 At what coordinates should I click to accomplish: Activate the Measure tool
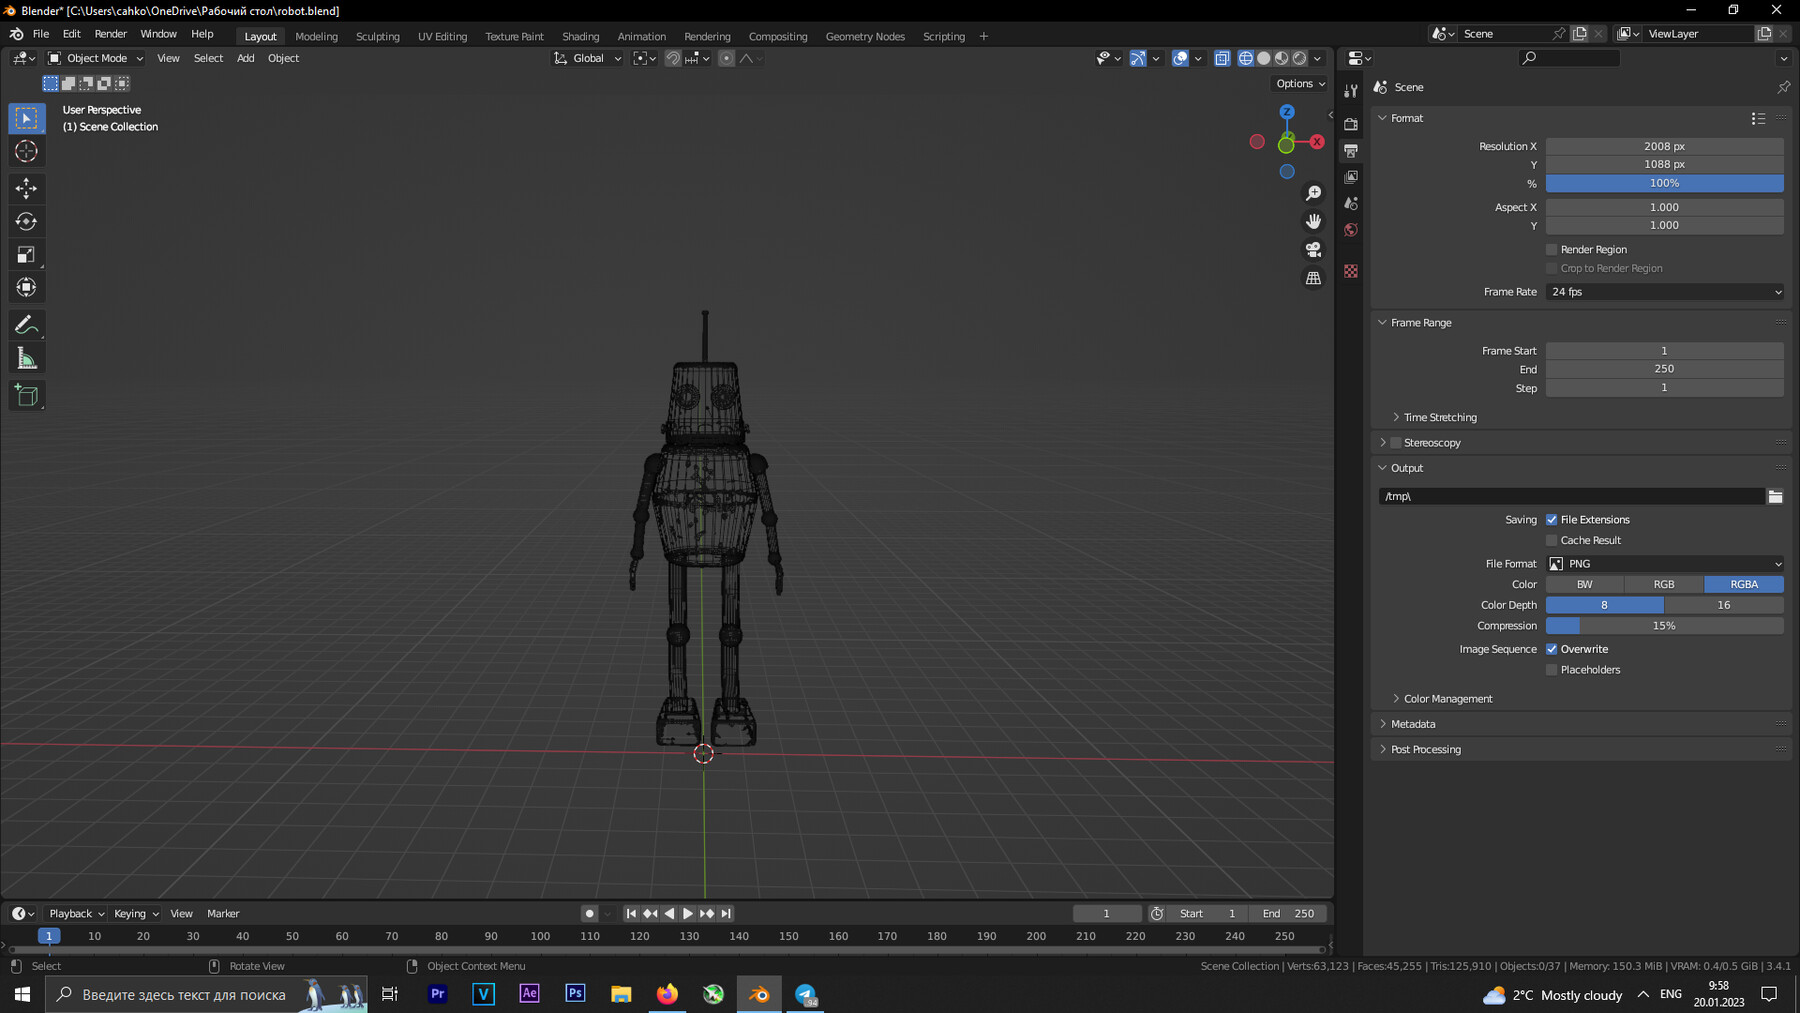[x=26, y=357]
